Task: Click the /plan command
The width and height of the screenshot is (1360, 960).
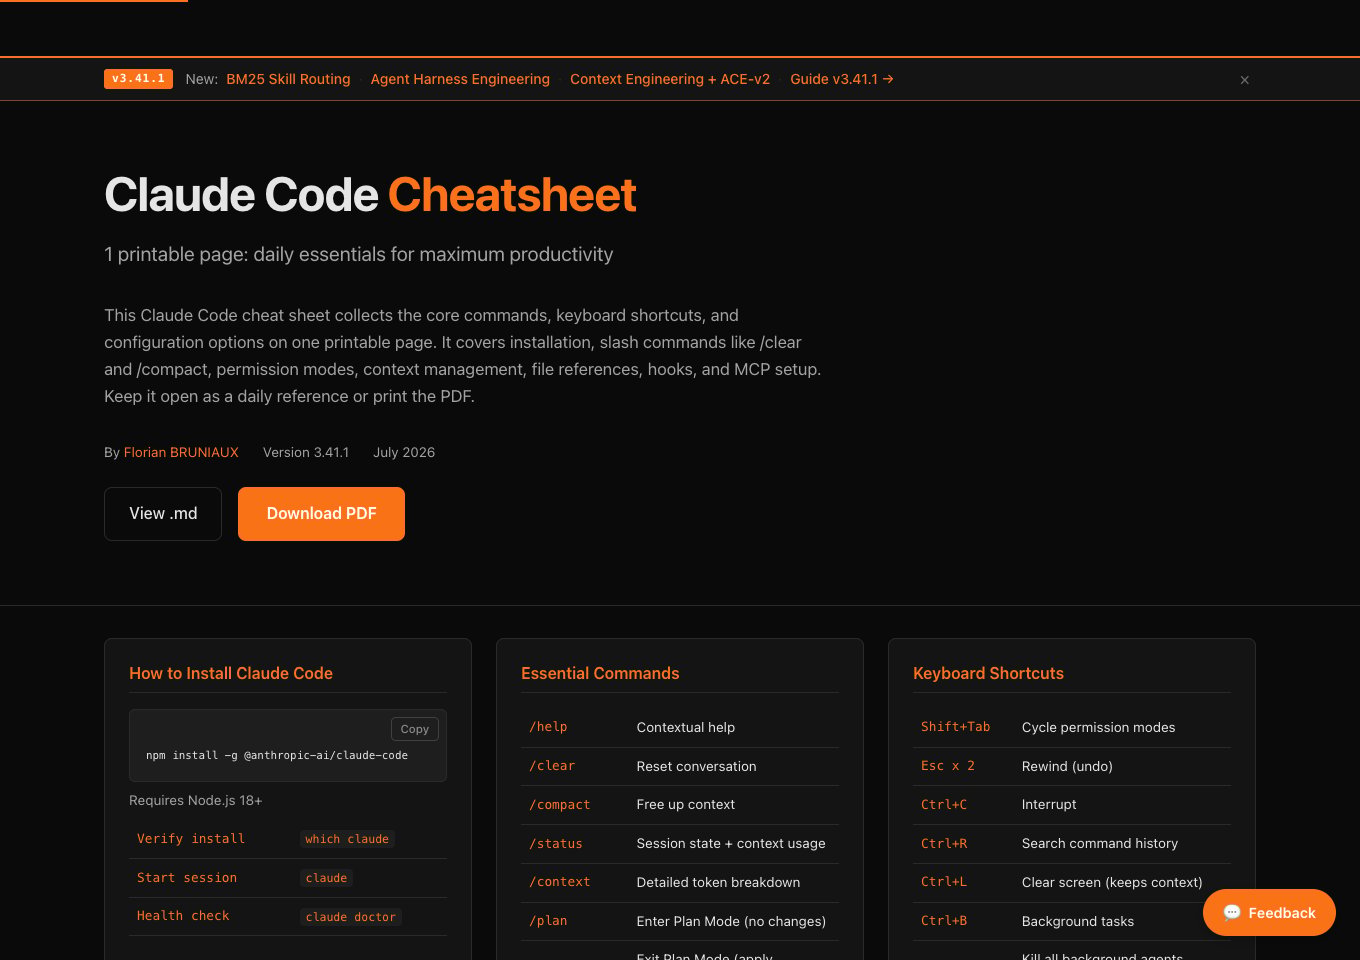Action: (x=548, y=921)
